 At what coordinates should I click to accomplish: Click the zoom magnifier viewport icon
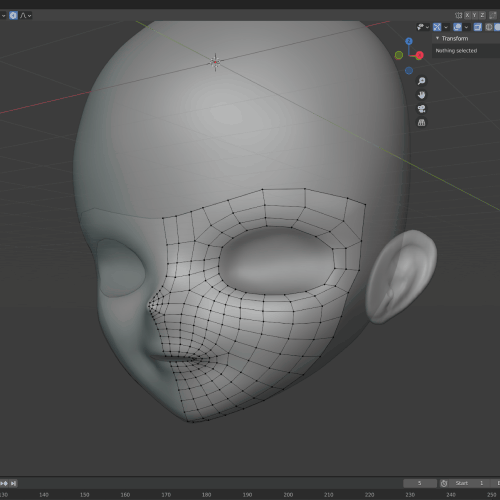pyautogui.click(x=422, y=81)
